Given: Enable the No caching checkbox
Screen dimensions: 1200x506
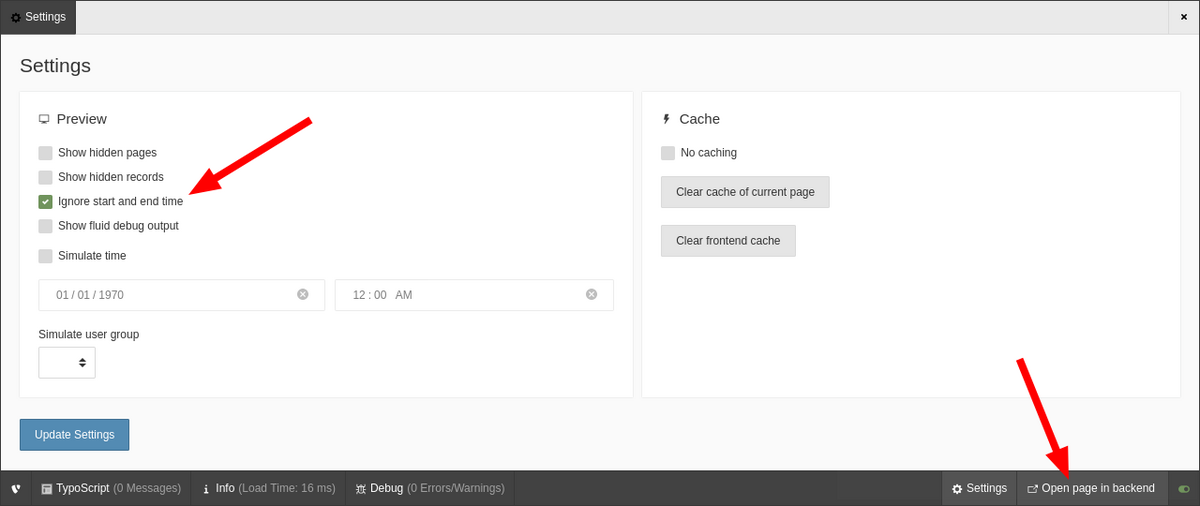Looking at the screenshot, I should pyautogui.click(x=668, y=153).
